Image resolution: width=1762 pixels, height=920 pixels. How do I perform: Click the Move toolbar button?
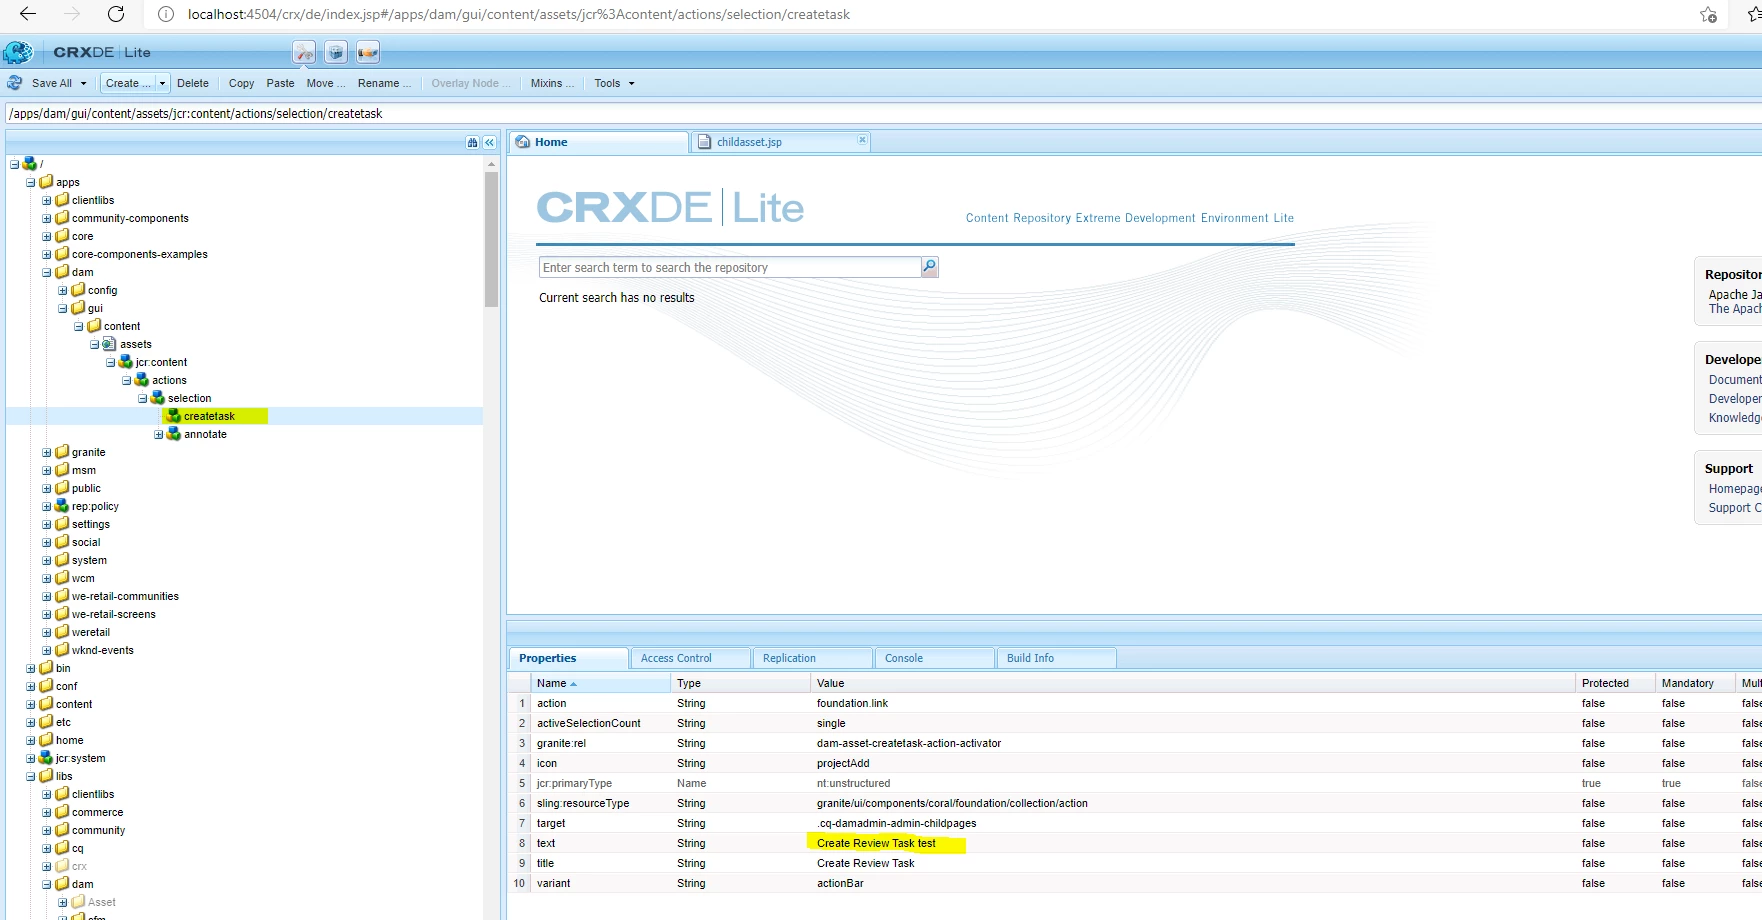tap(326, 83)
